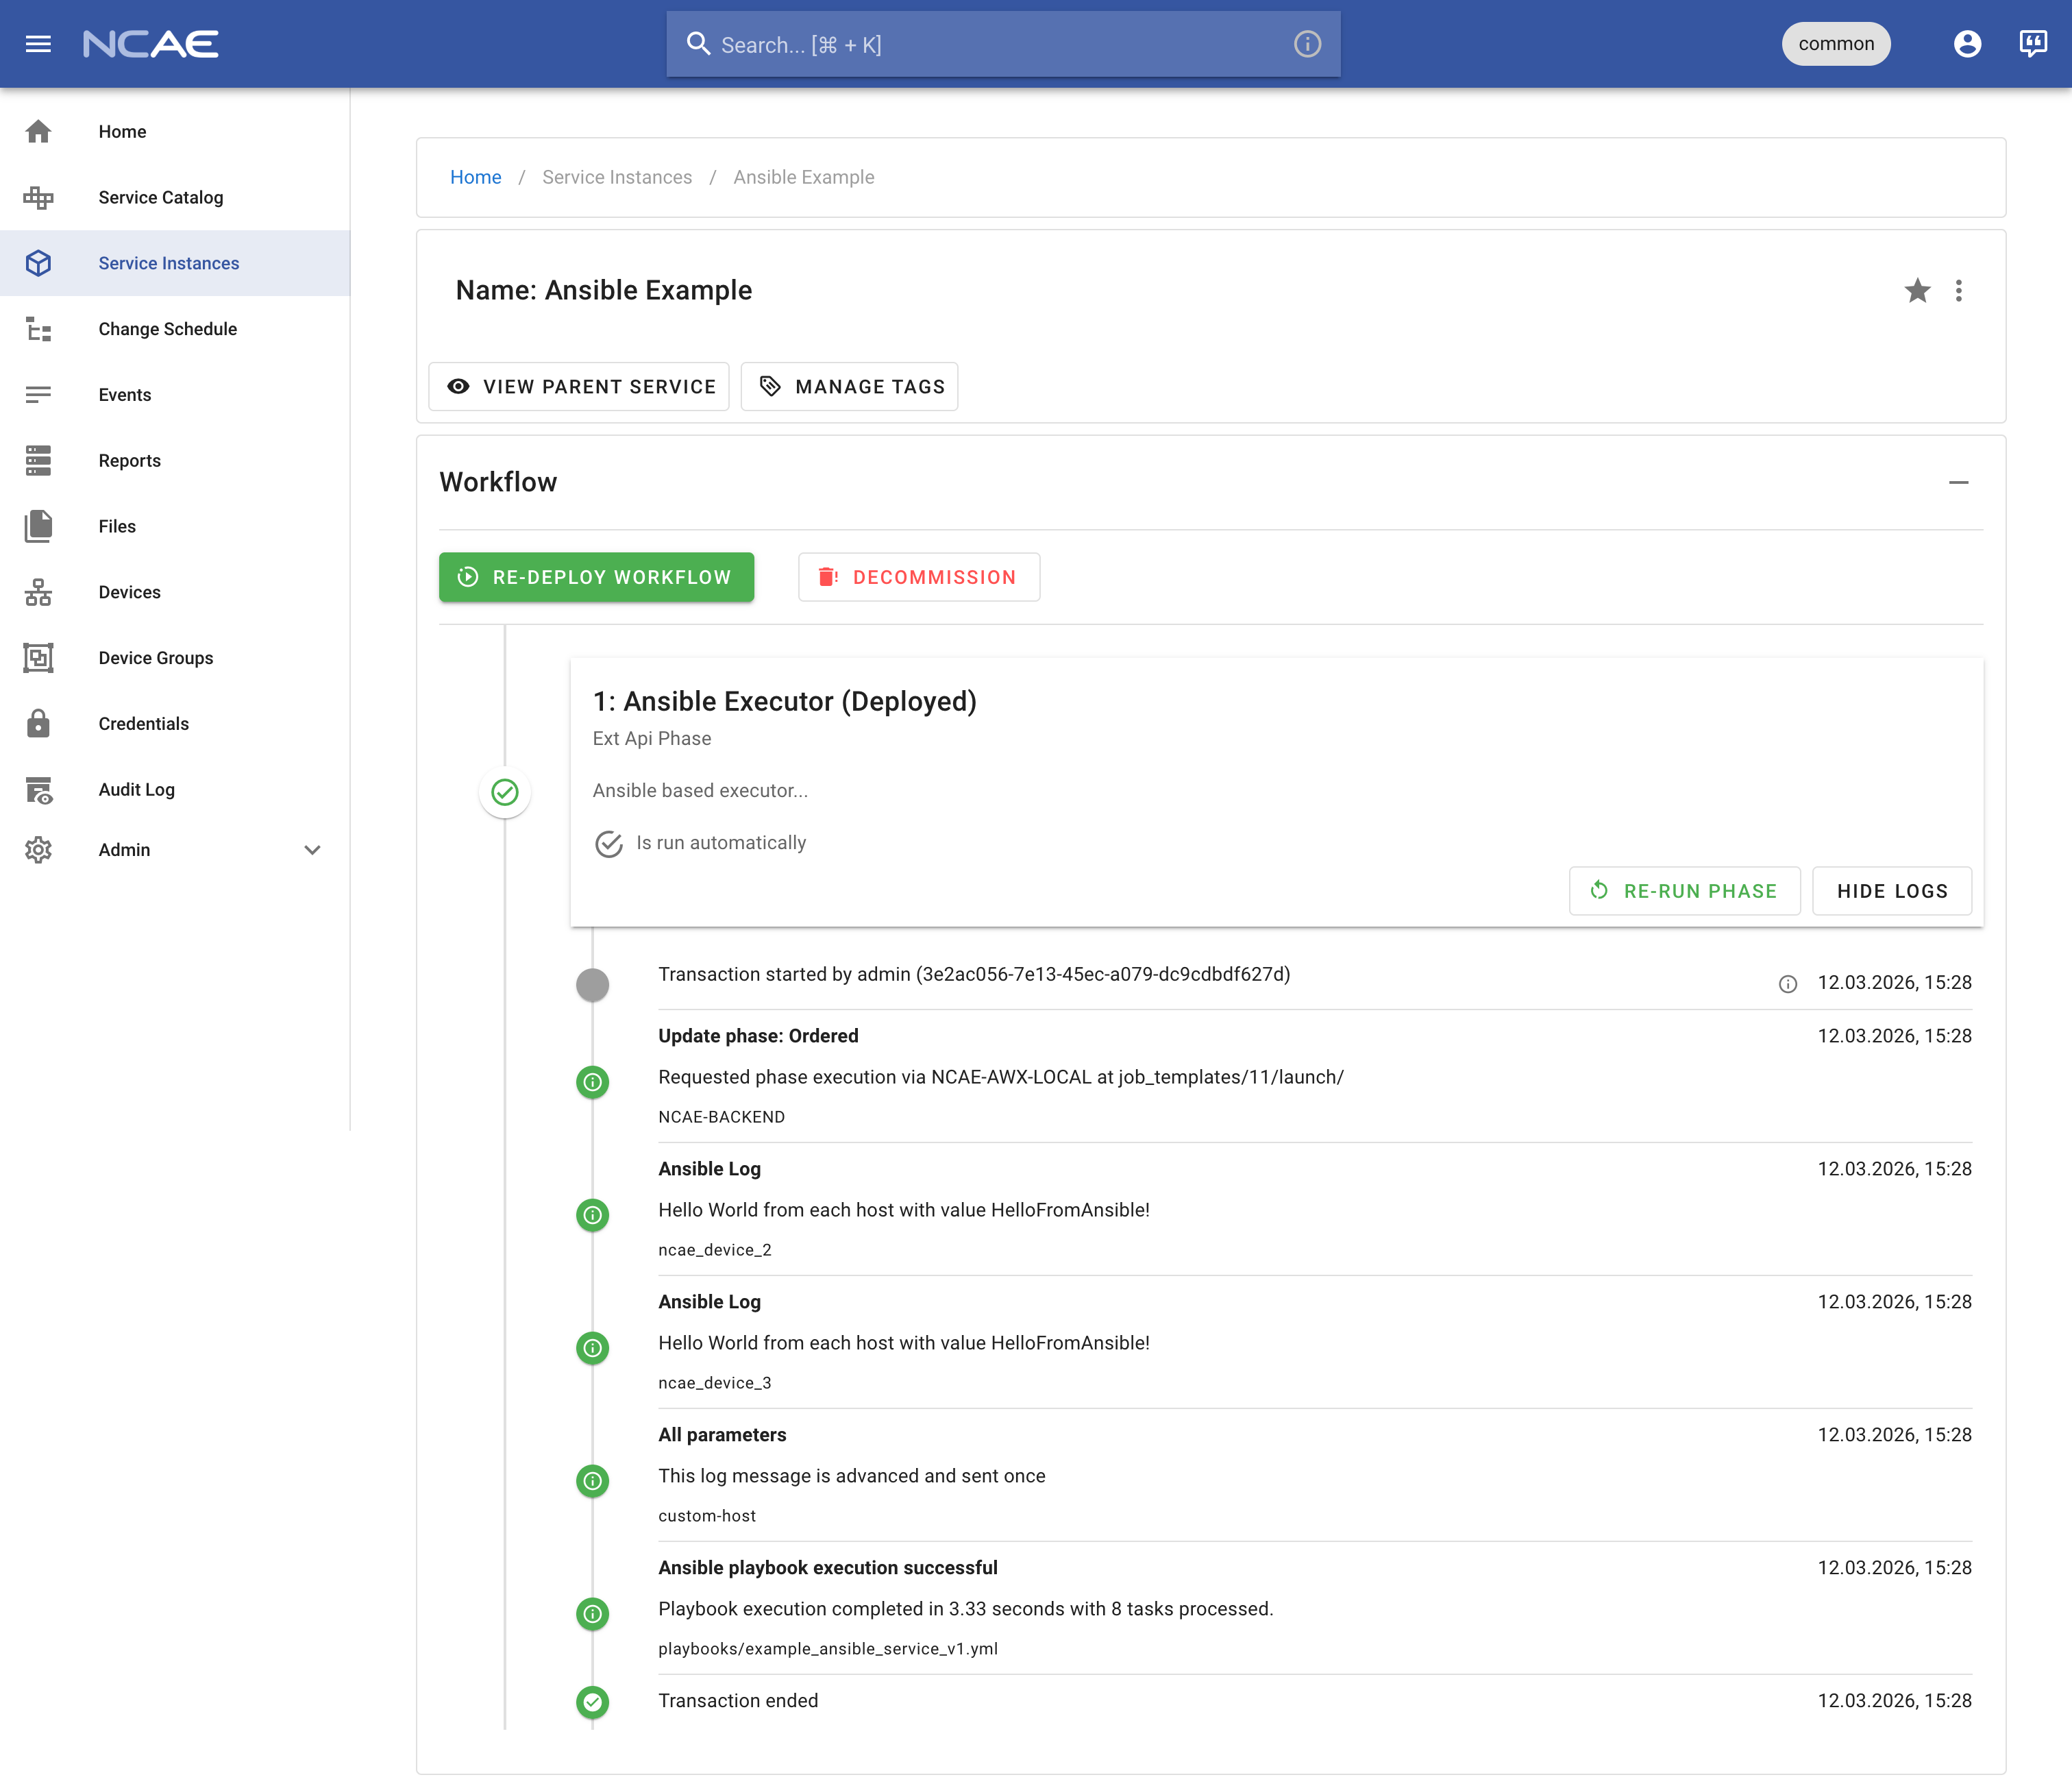2072x1786 pixels.
Task: Click the ncae_device_3 Ansible Log icon
Action: pyautogui.click(x=593, y=1348)
